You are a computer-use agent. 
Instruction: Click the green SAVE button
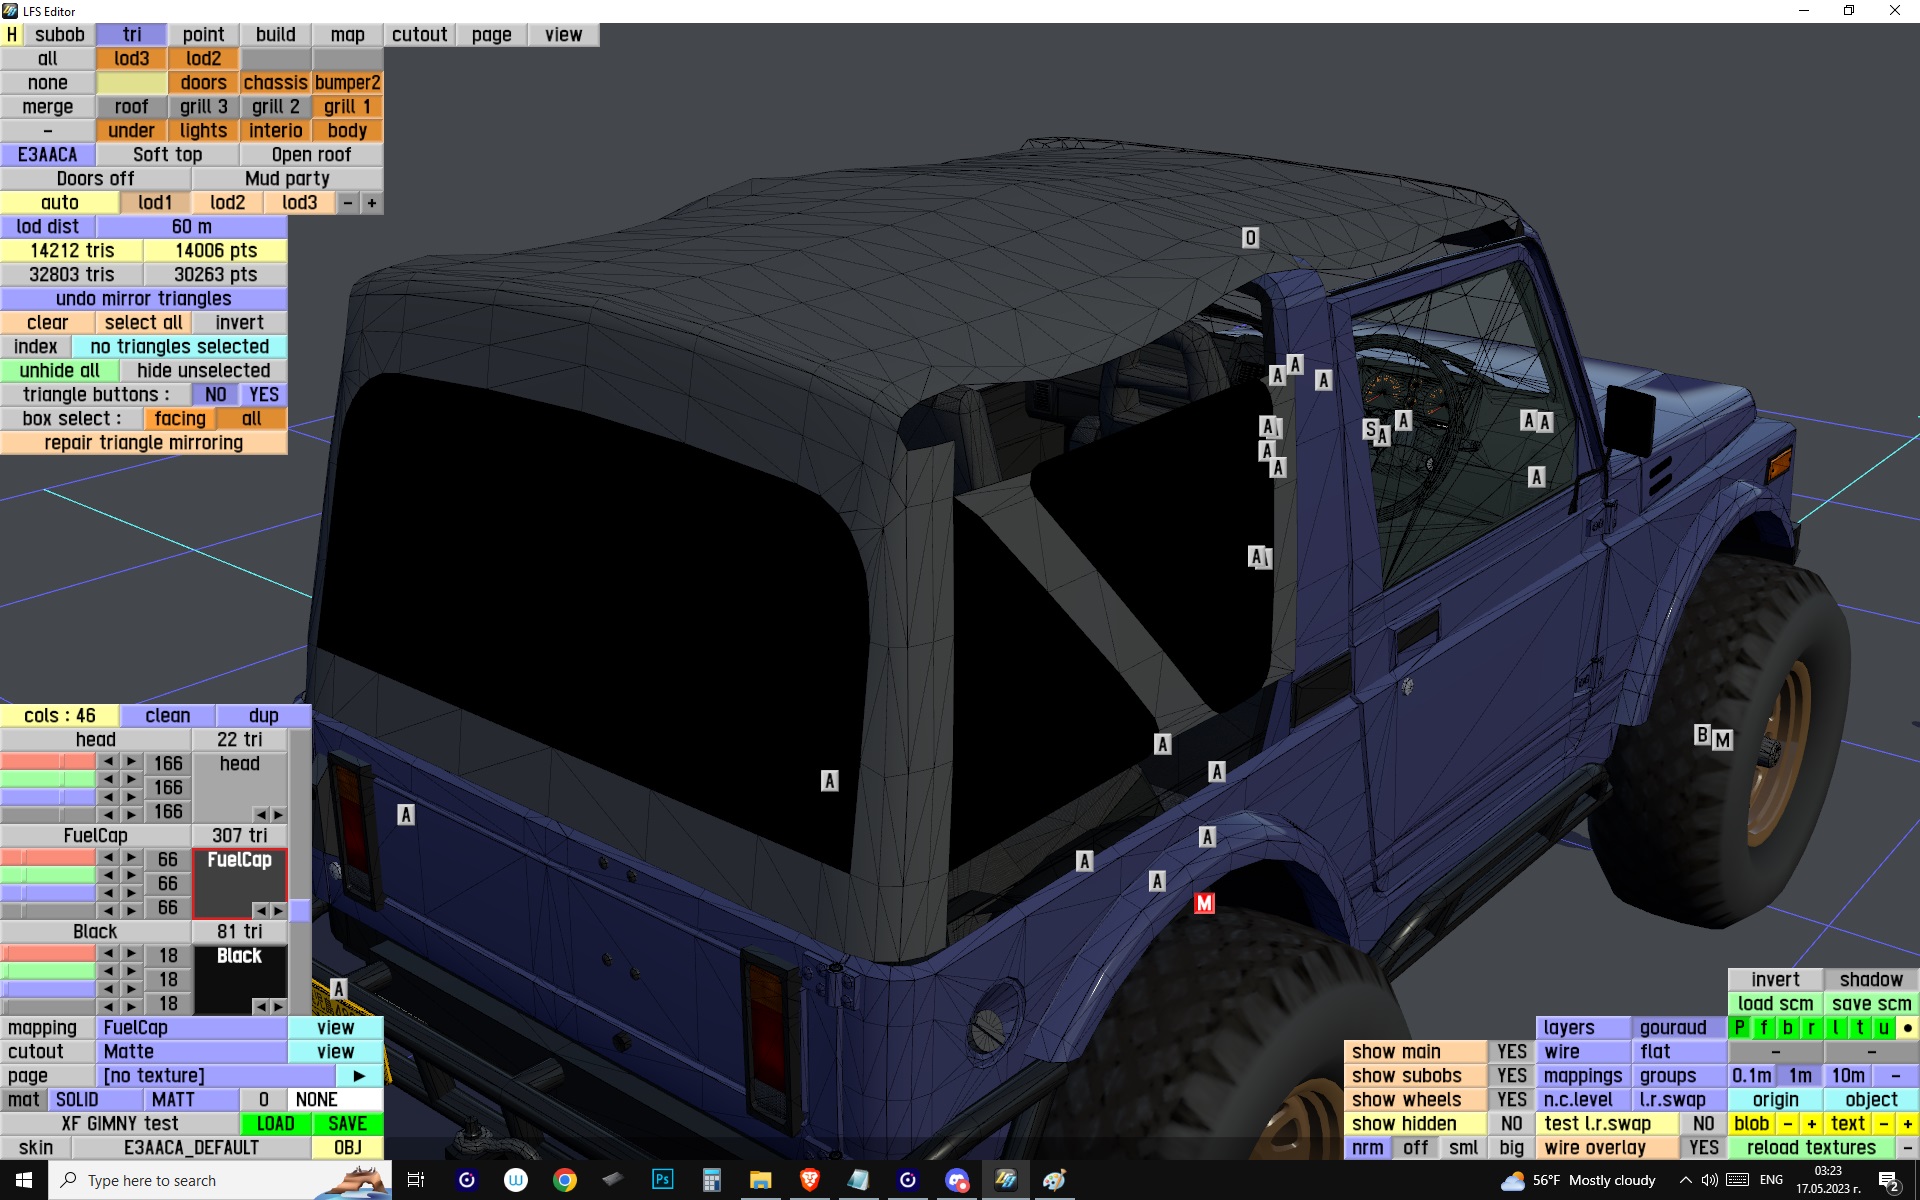point(347,1123)
